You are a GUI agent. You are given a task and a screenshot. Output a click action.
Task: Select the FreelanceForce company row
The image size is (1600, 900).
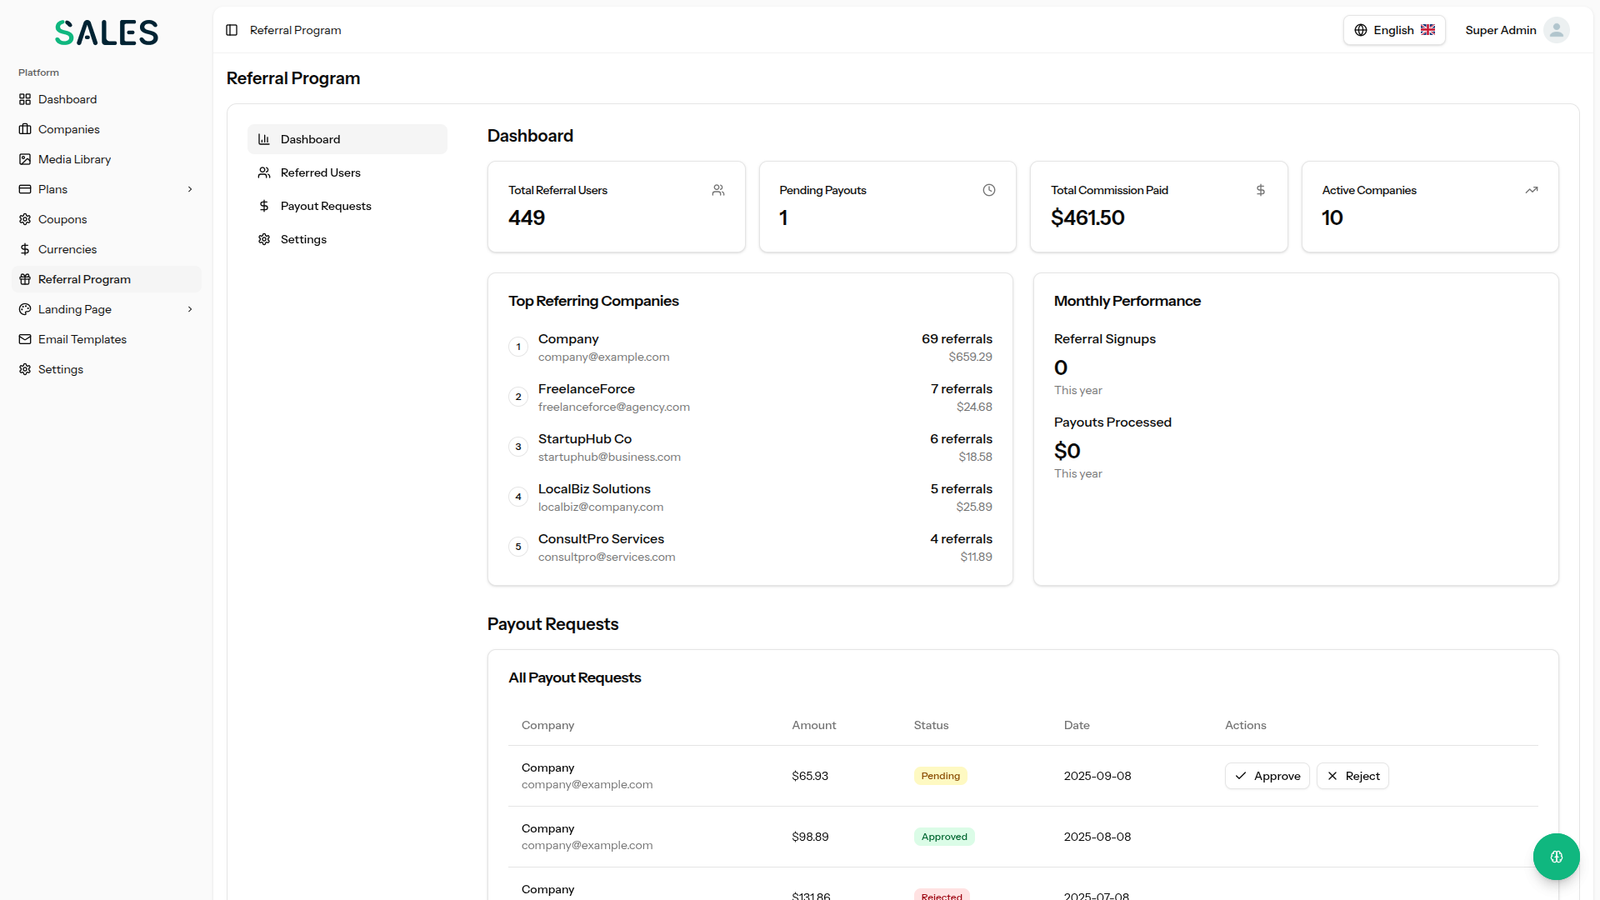coord(750,397)
